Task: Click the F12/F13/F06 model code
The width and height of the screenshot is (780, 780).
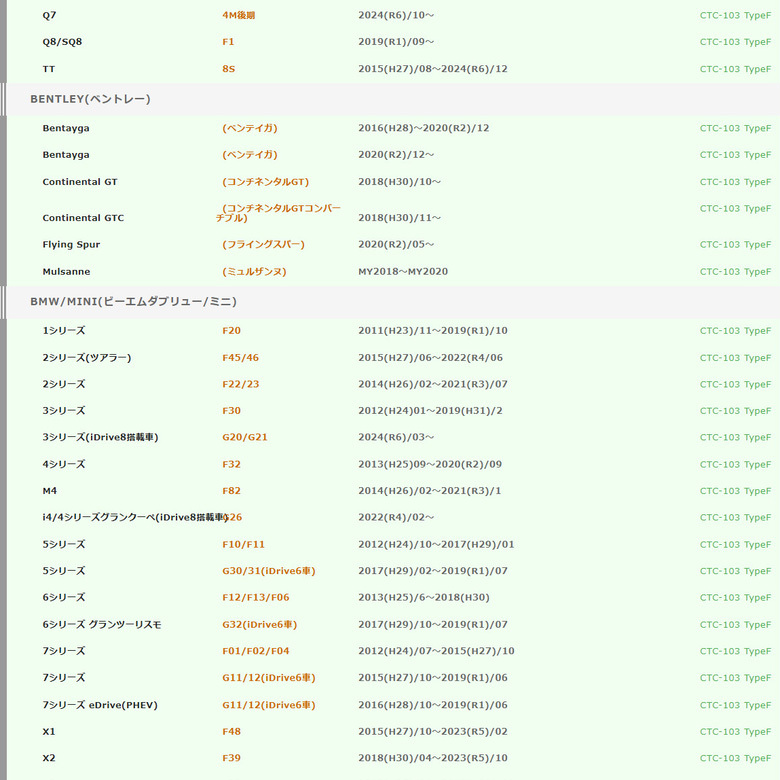Action: click(256, 597)
